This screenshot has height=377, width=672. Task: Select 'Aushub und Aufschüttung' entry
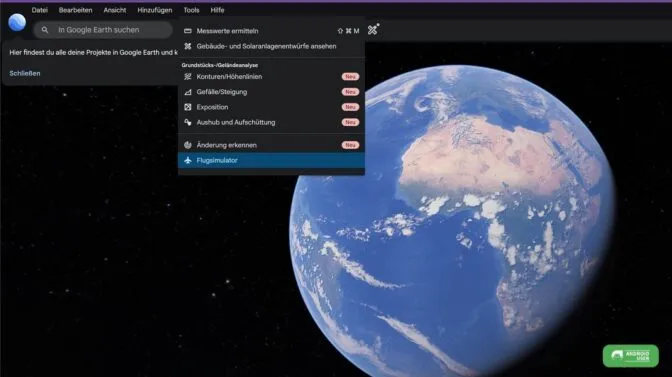[271, 122]
